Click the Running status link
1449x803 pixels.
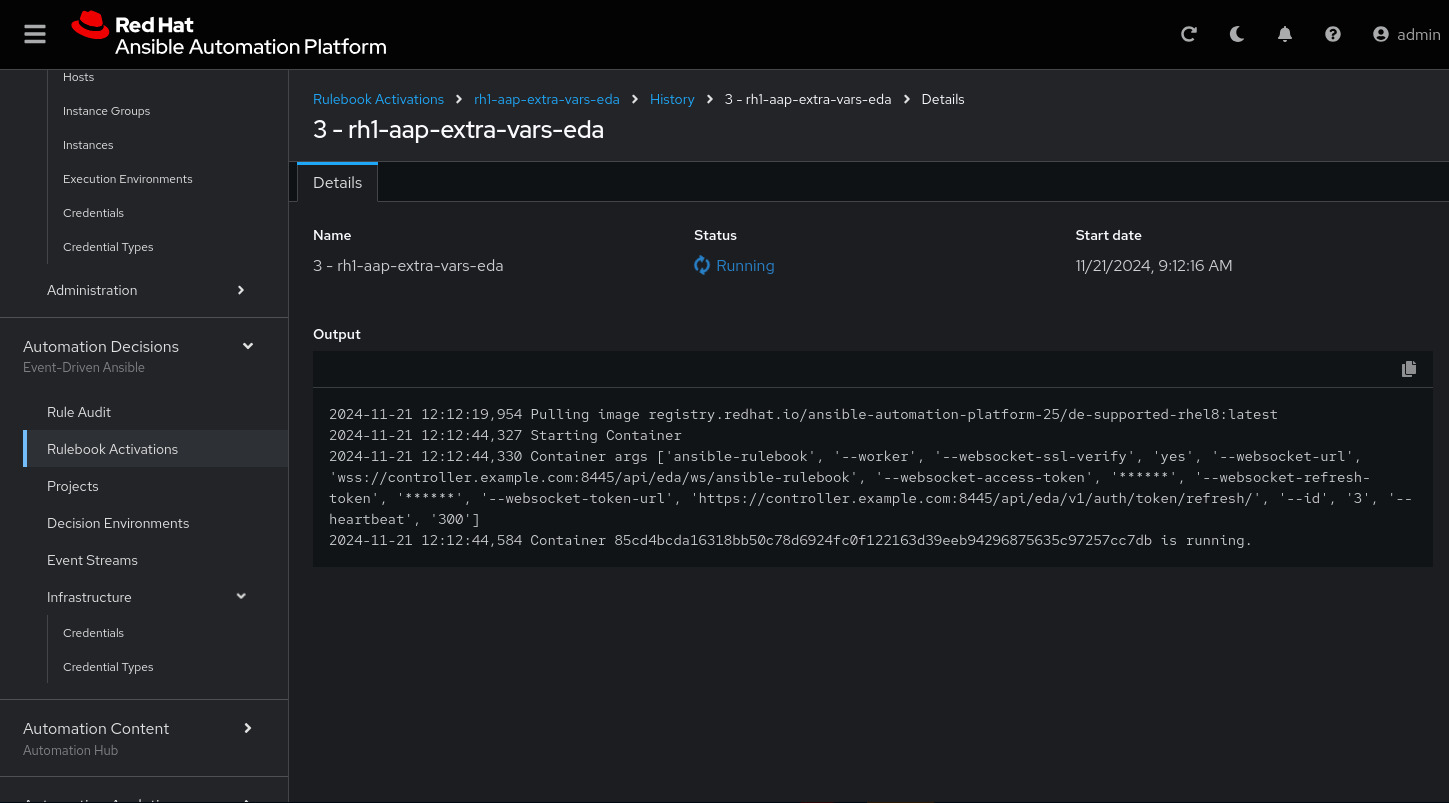coord(745,265)
